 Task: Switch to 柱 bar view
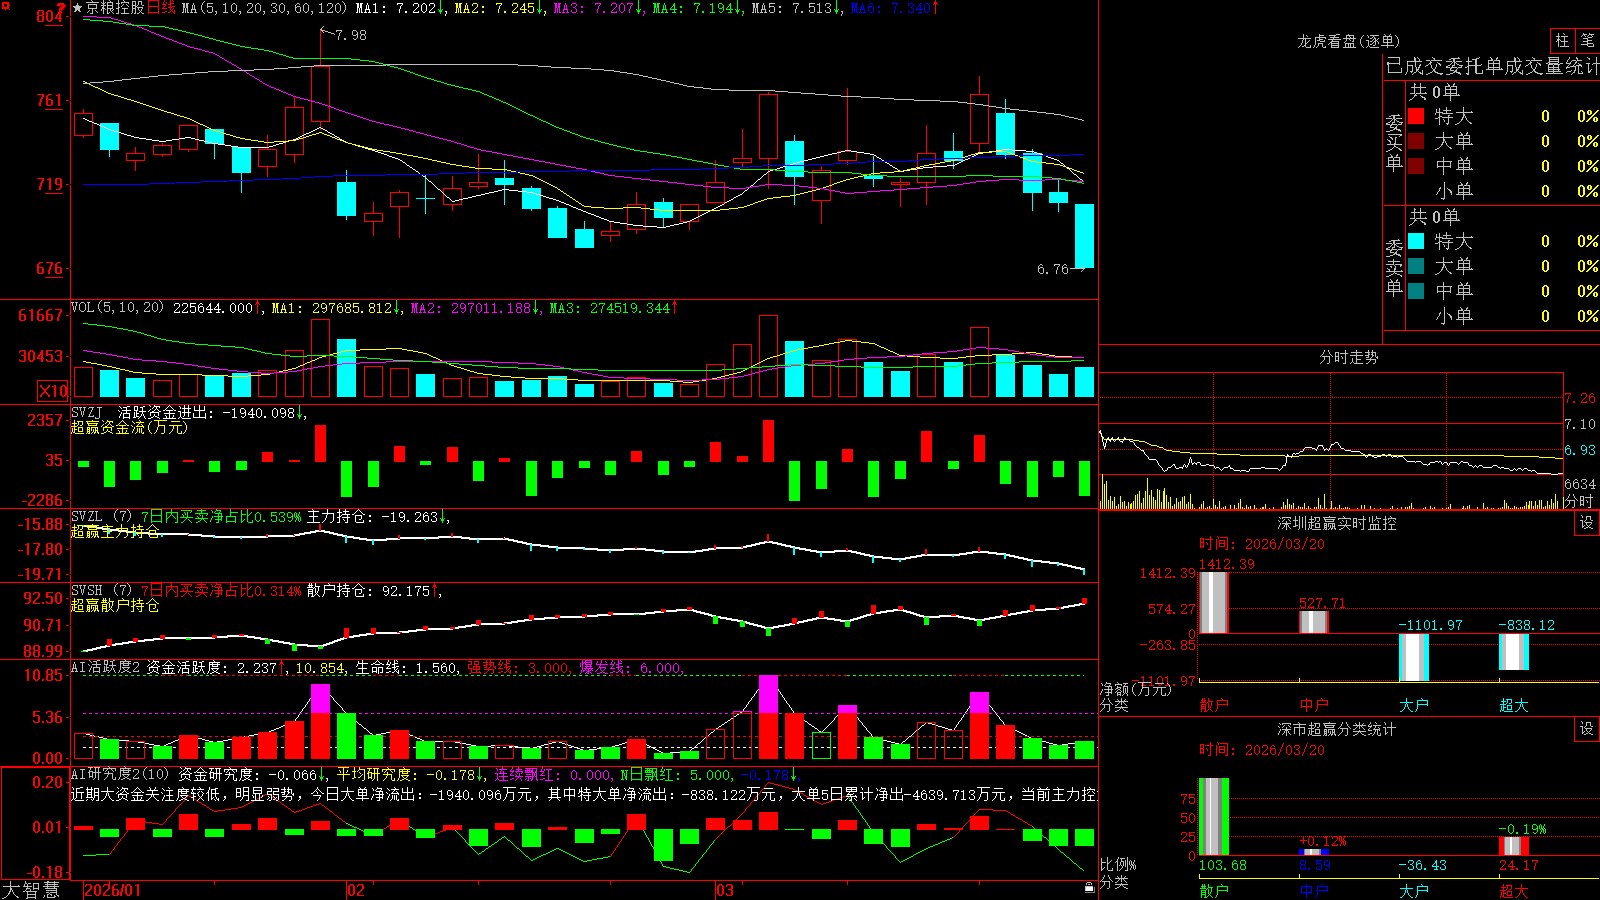click(x=1562, y=41)
